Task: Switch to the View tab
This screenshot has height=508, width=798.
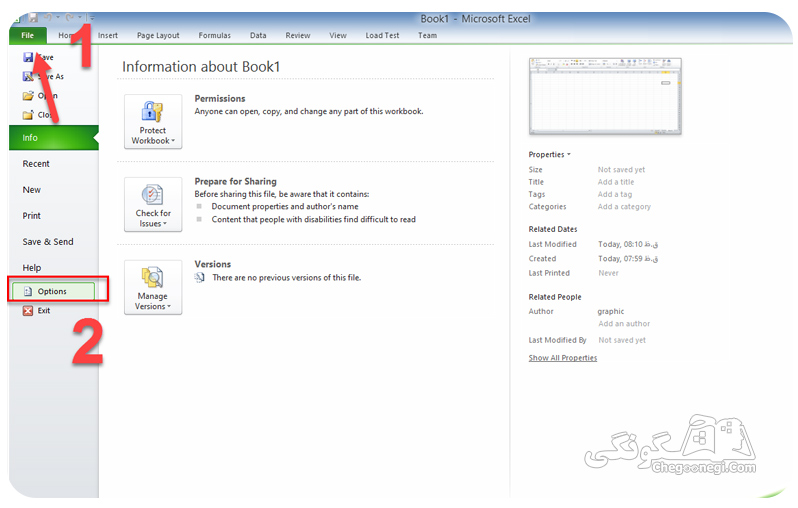Action: [x=337, y=35]
